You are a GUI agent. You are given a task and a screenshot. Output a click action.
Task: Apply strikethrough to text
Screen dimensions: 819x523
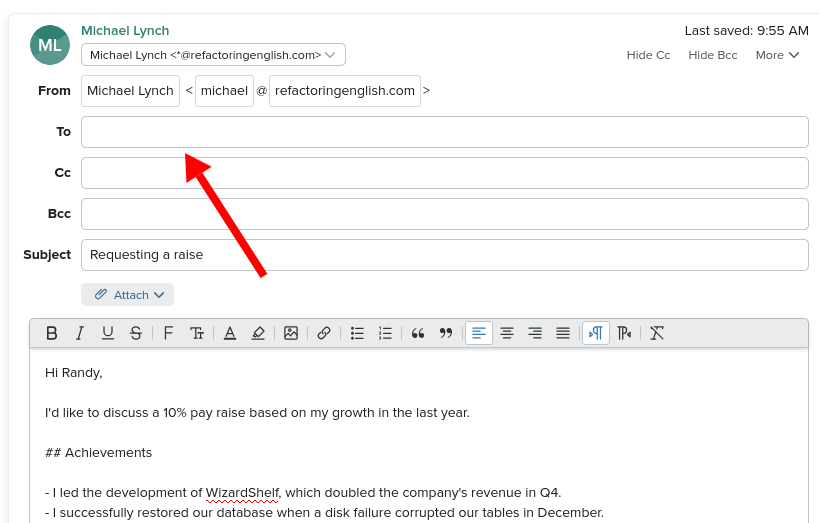coord(136,333)
